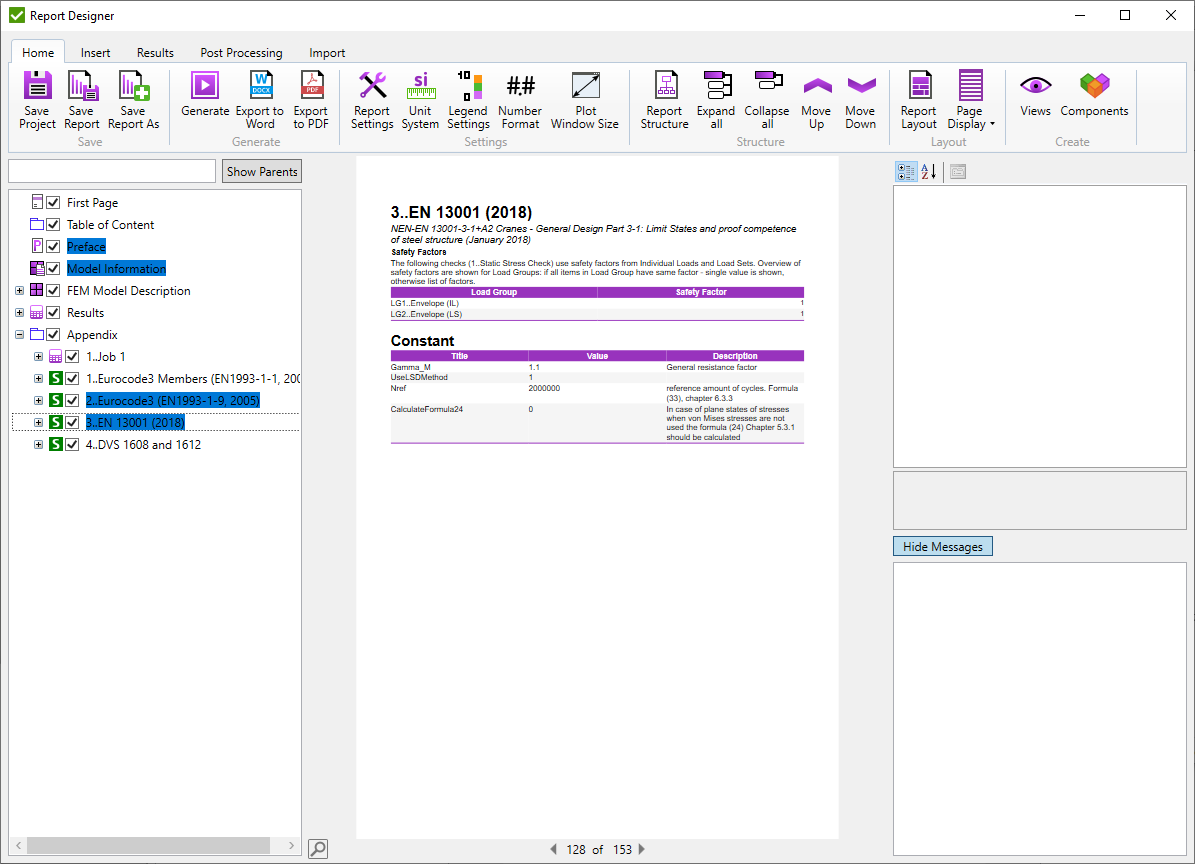
Task: Sort the property grid alphabetically
Action: 928,171
